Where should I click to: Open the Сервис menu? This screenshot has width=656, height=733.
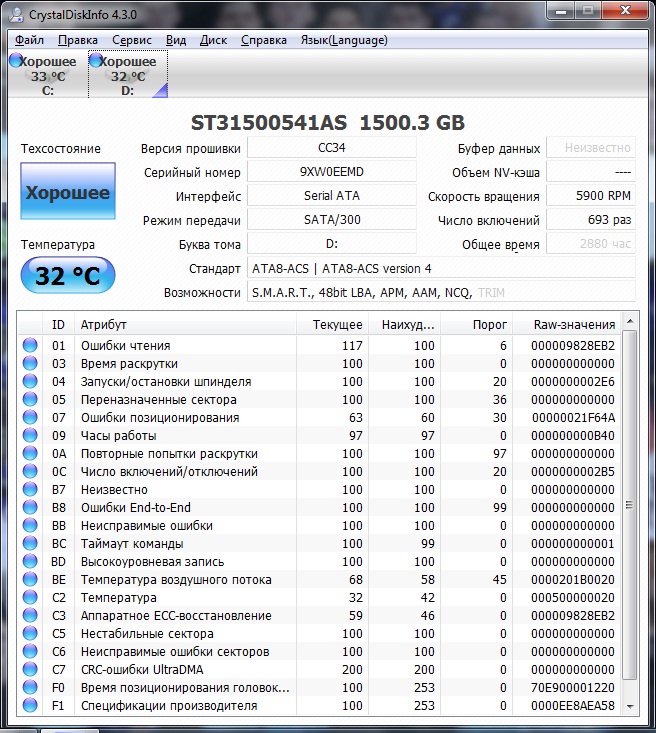[132, 40]
